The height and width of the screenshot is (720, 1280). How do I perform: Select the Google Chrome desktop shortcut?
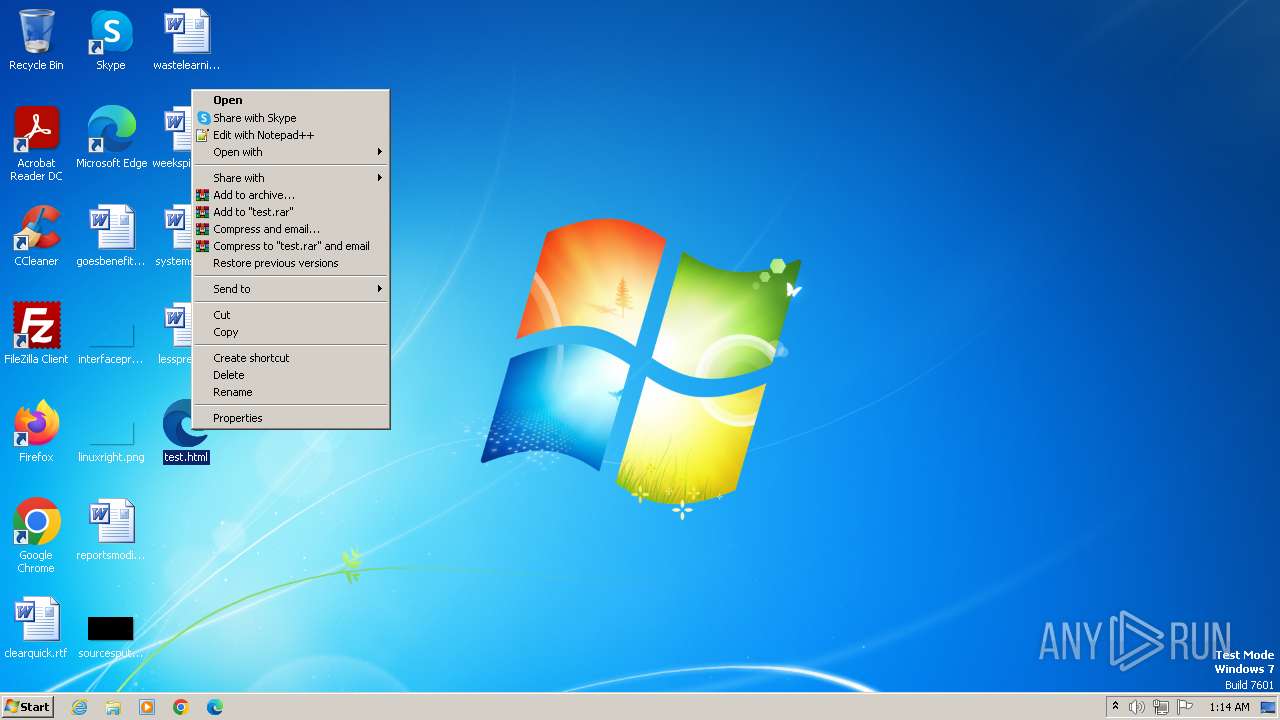tap(36, 536)
